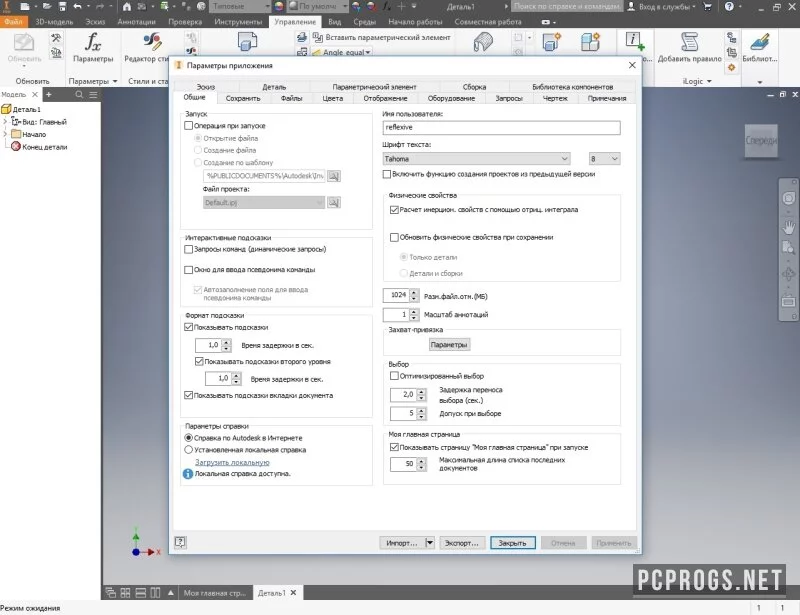Click the Импорт... button

[402, 543]
